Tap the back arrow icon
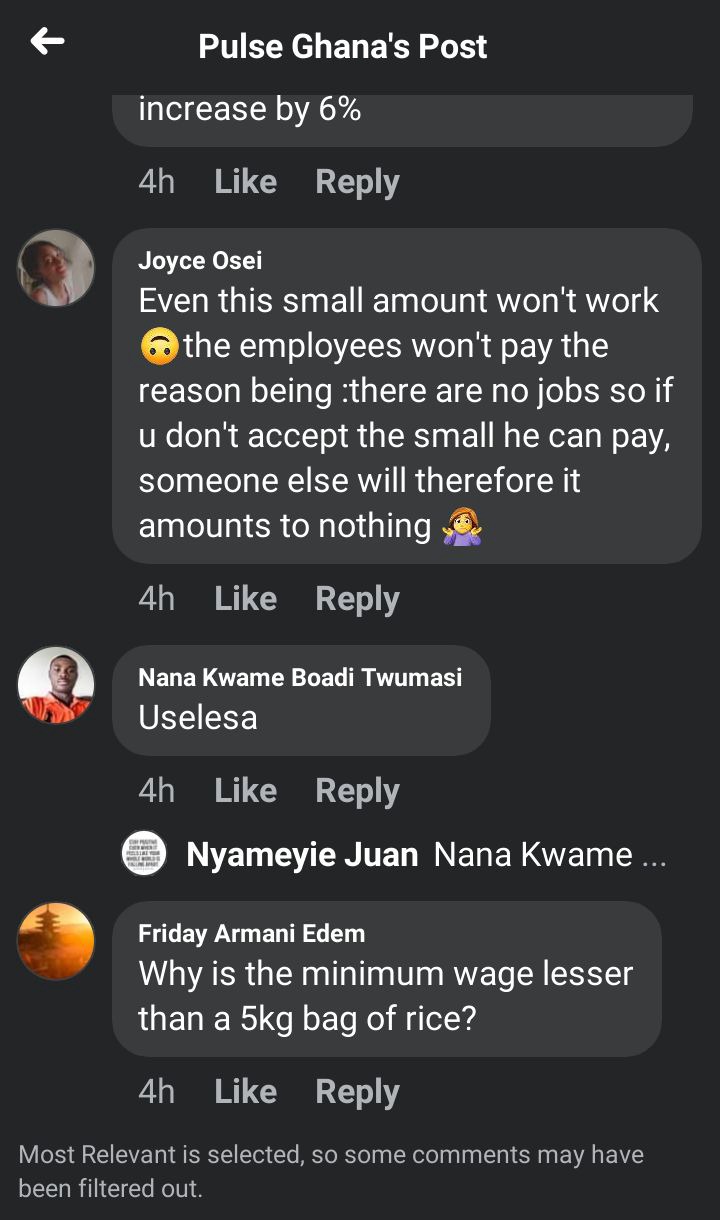 [47, 42]
